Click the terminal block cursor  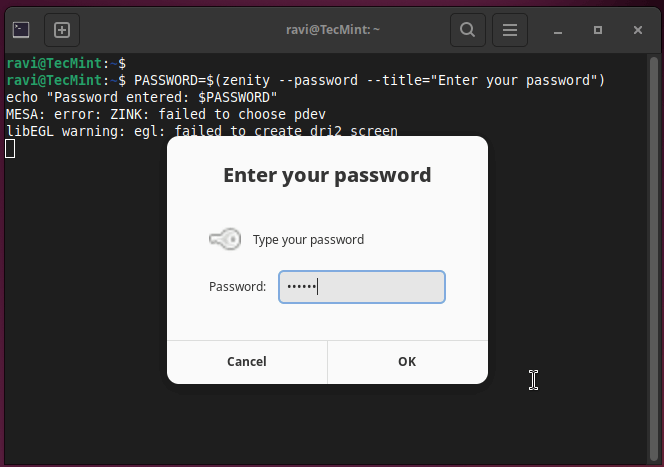pyautogui.click(x=10, y=149)
